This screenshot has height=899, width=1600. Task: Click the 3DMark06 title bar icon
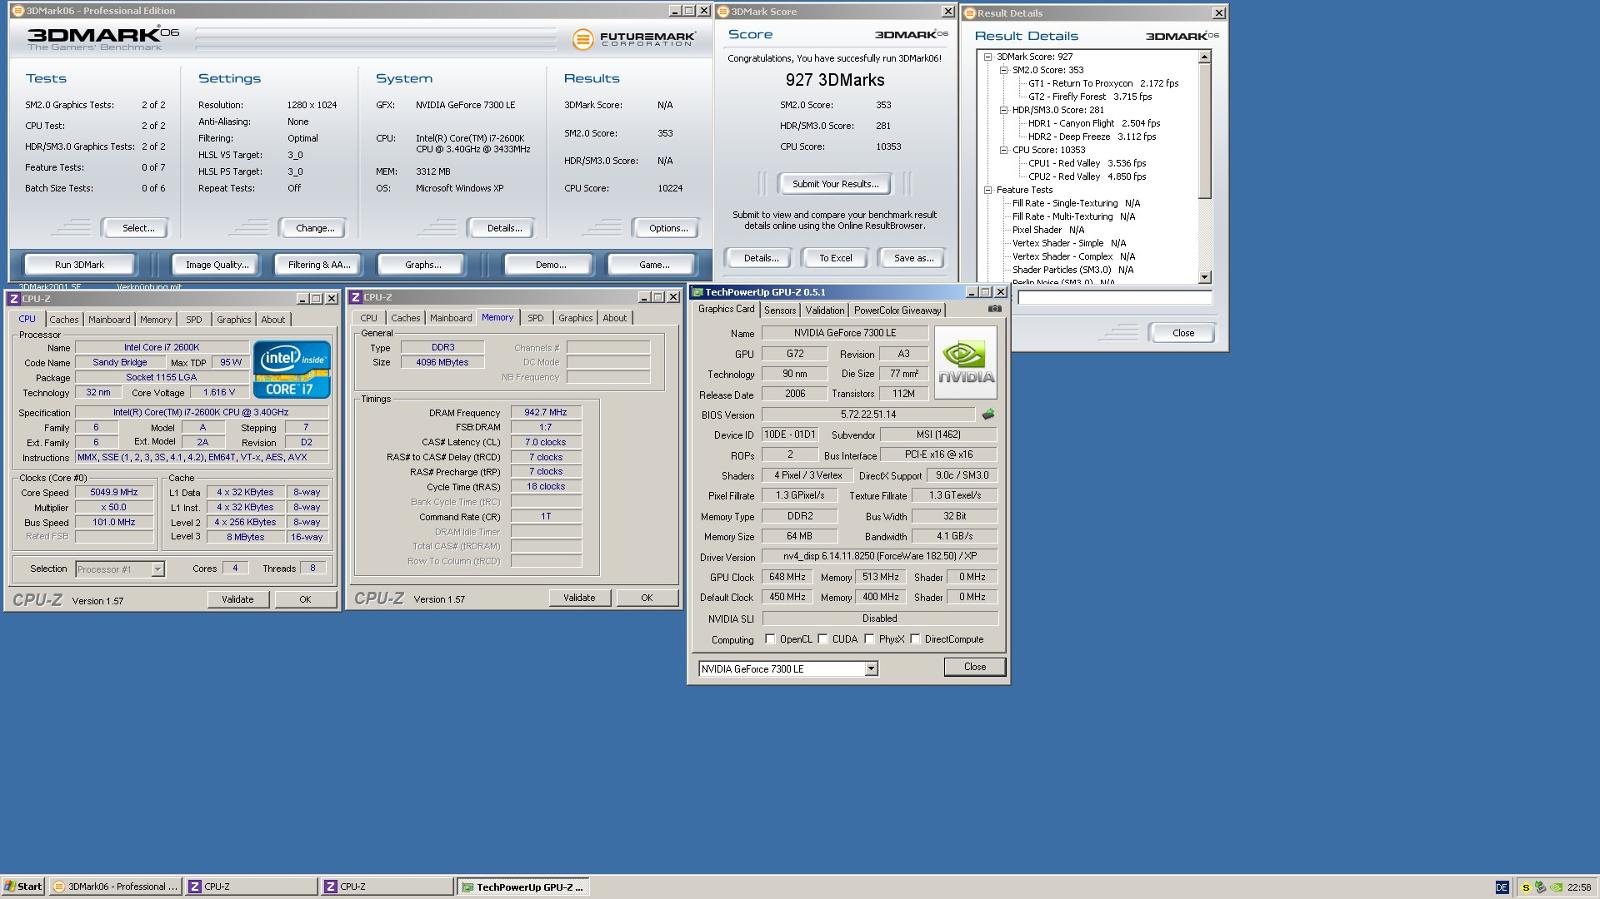pos(17,11)
